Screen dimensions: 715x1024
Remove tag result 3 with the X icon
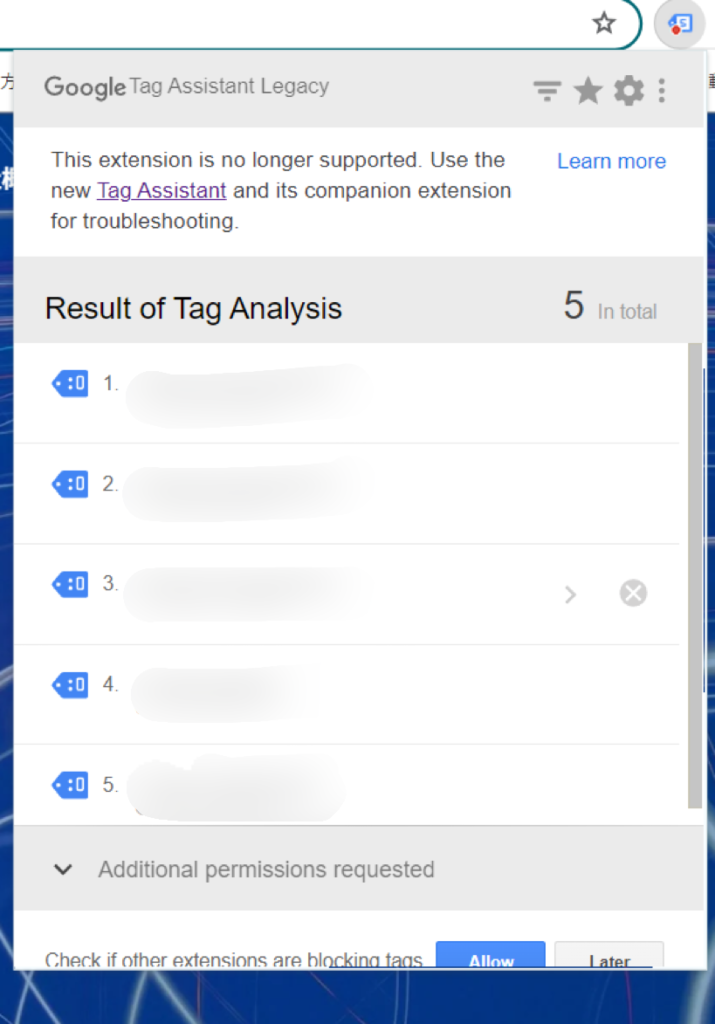pyautogui.click(x=633, y=594)
